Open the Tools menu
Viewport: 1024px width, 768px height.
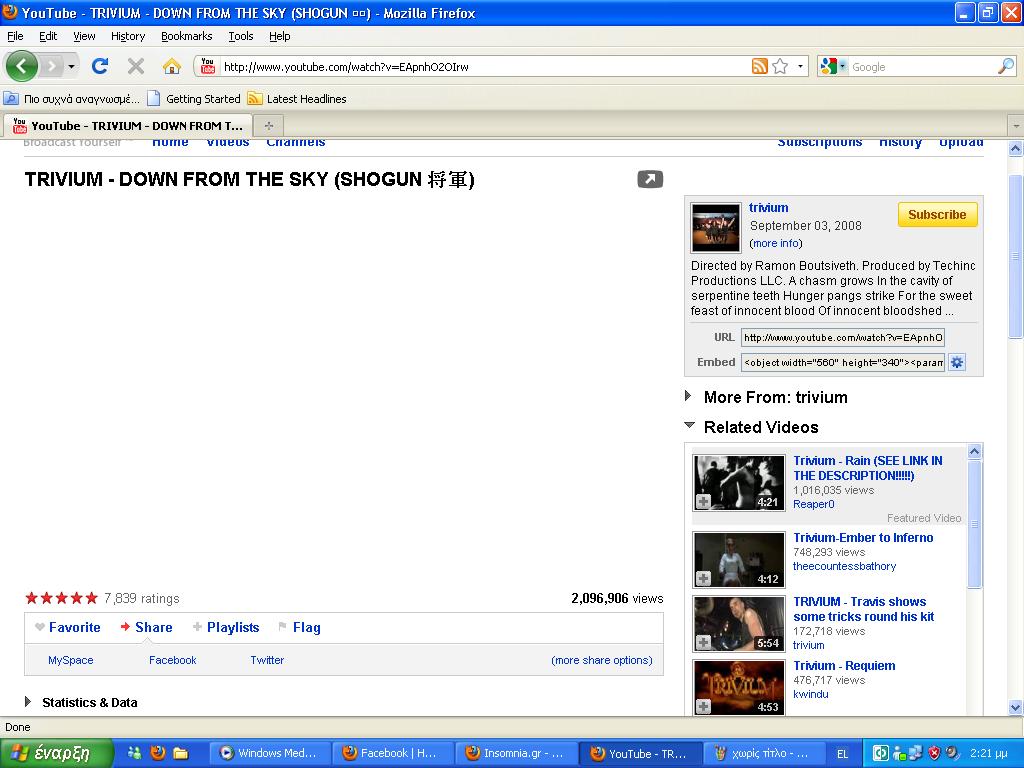point(241,36)
